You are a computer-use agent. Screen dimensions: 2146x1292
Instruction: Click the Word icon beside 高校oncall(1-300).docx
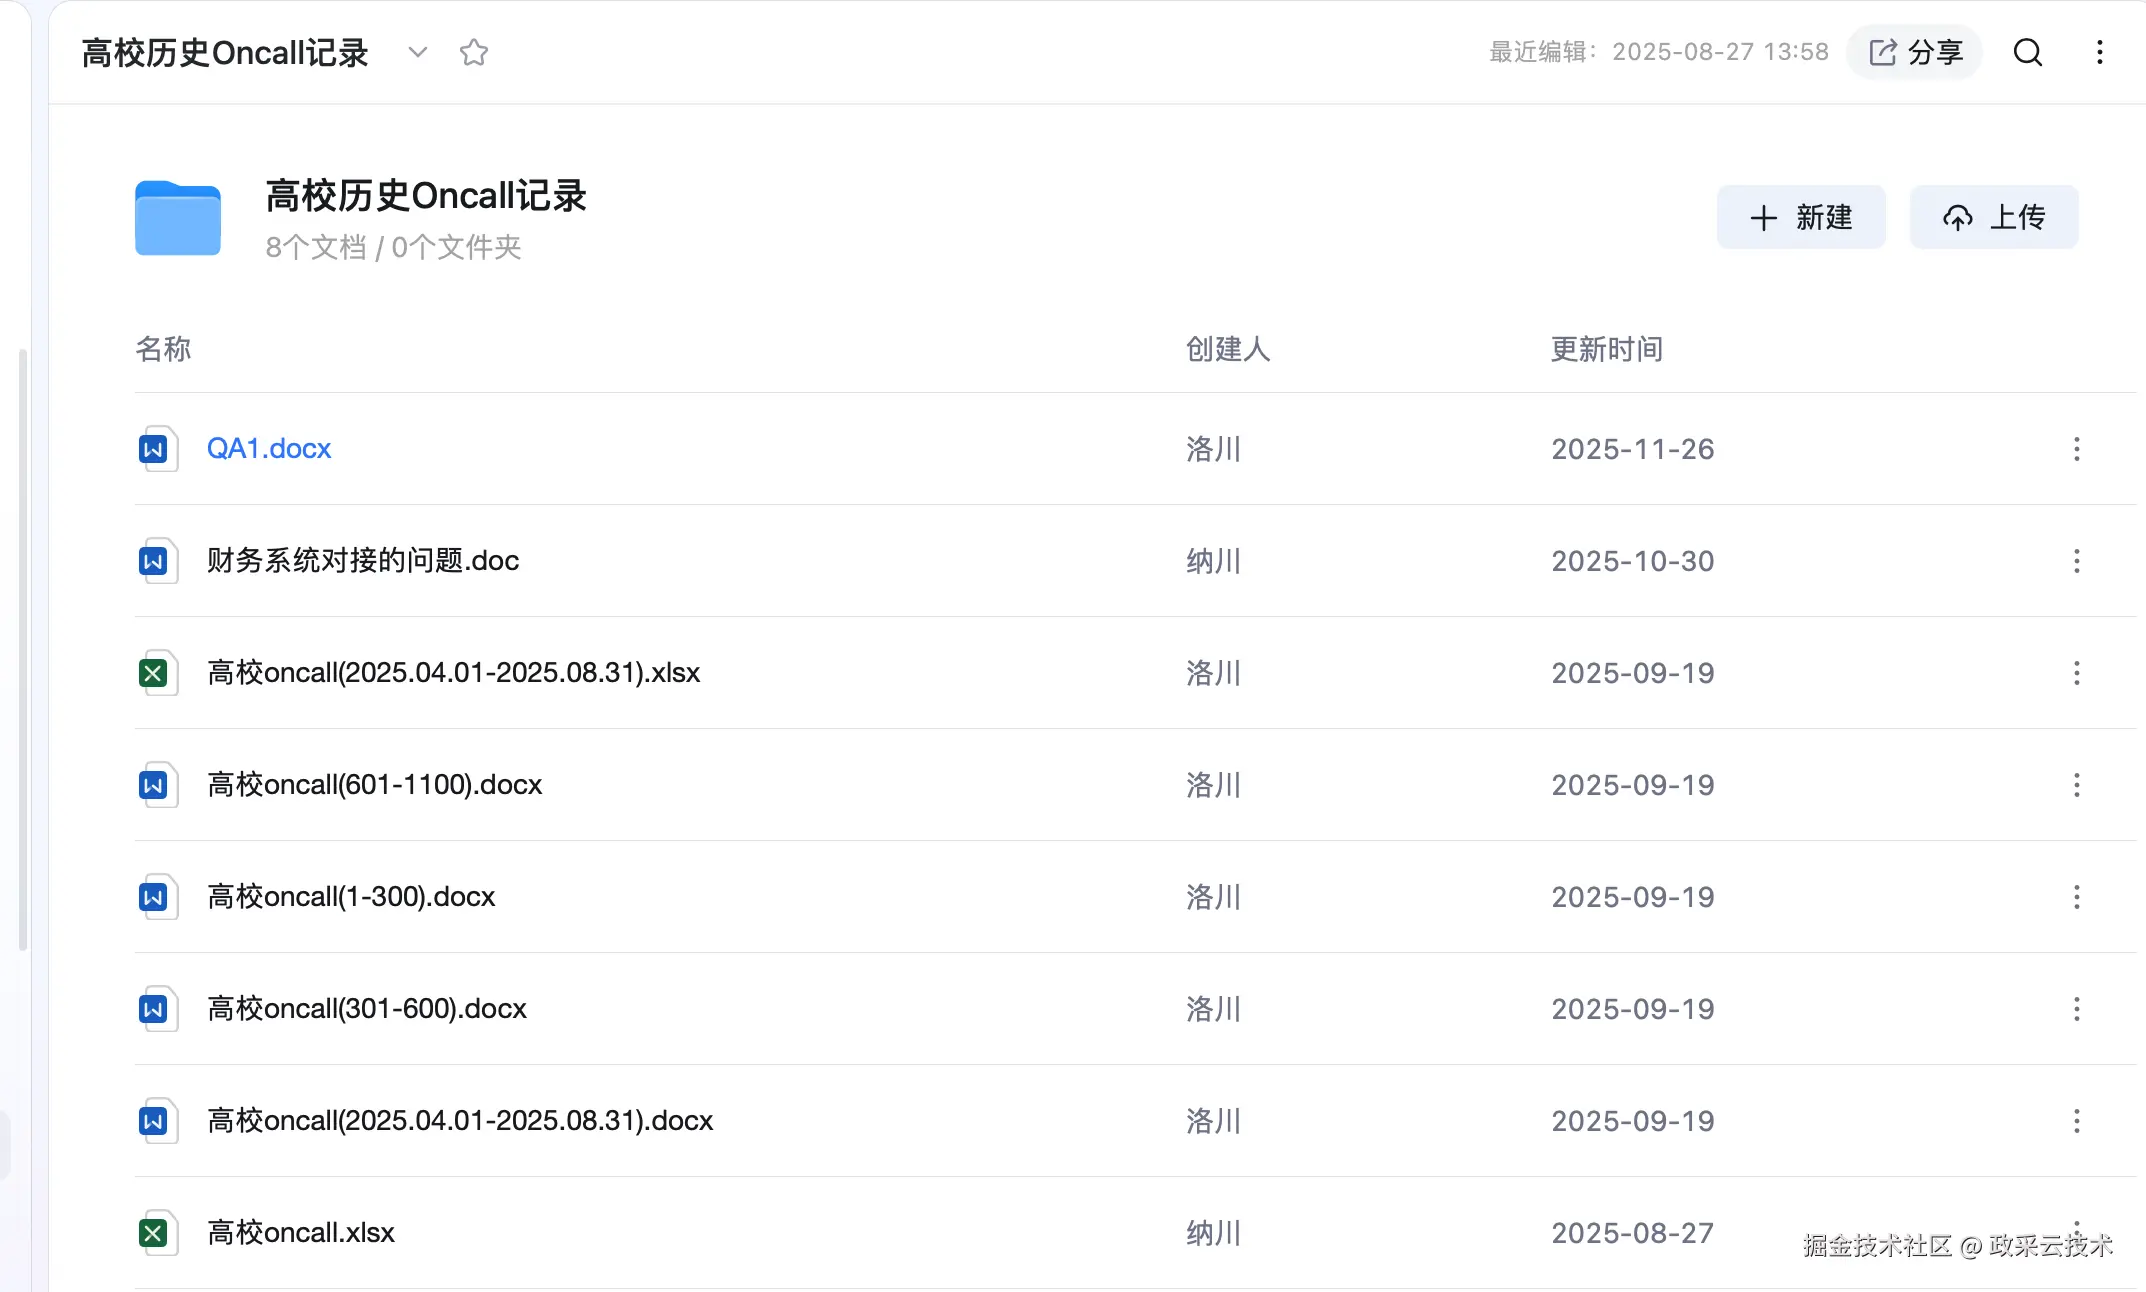pos(157,897)
